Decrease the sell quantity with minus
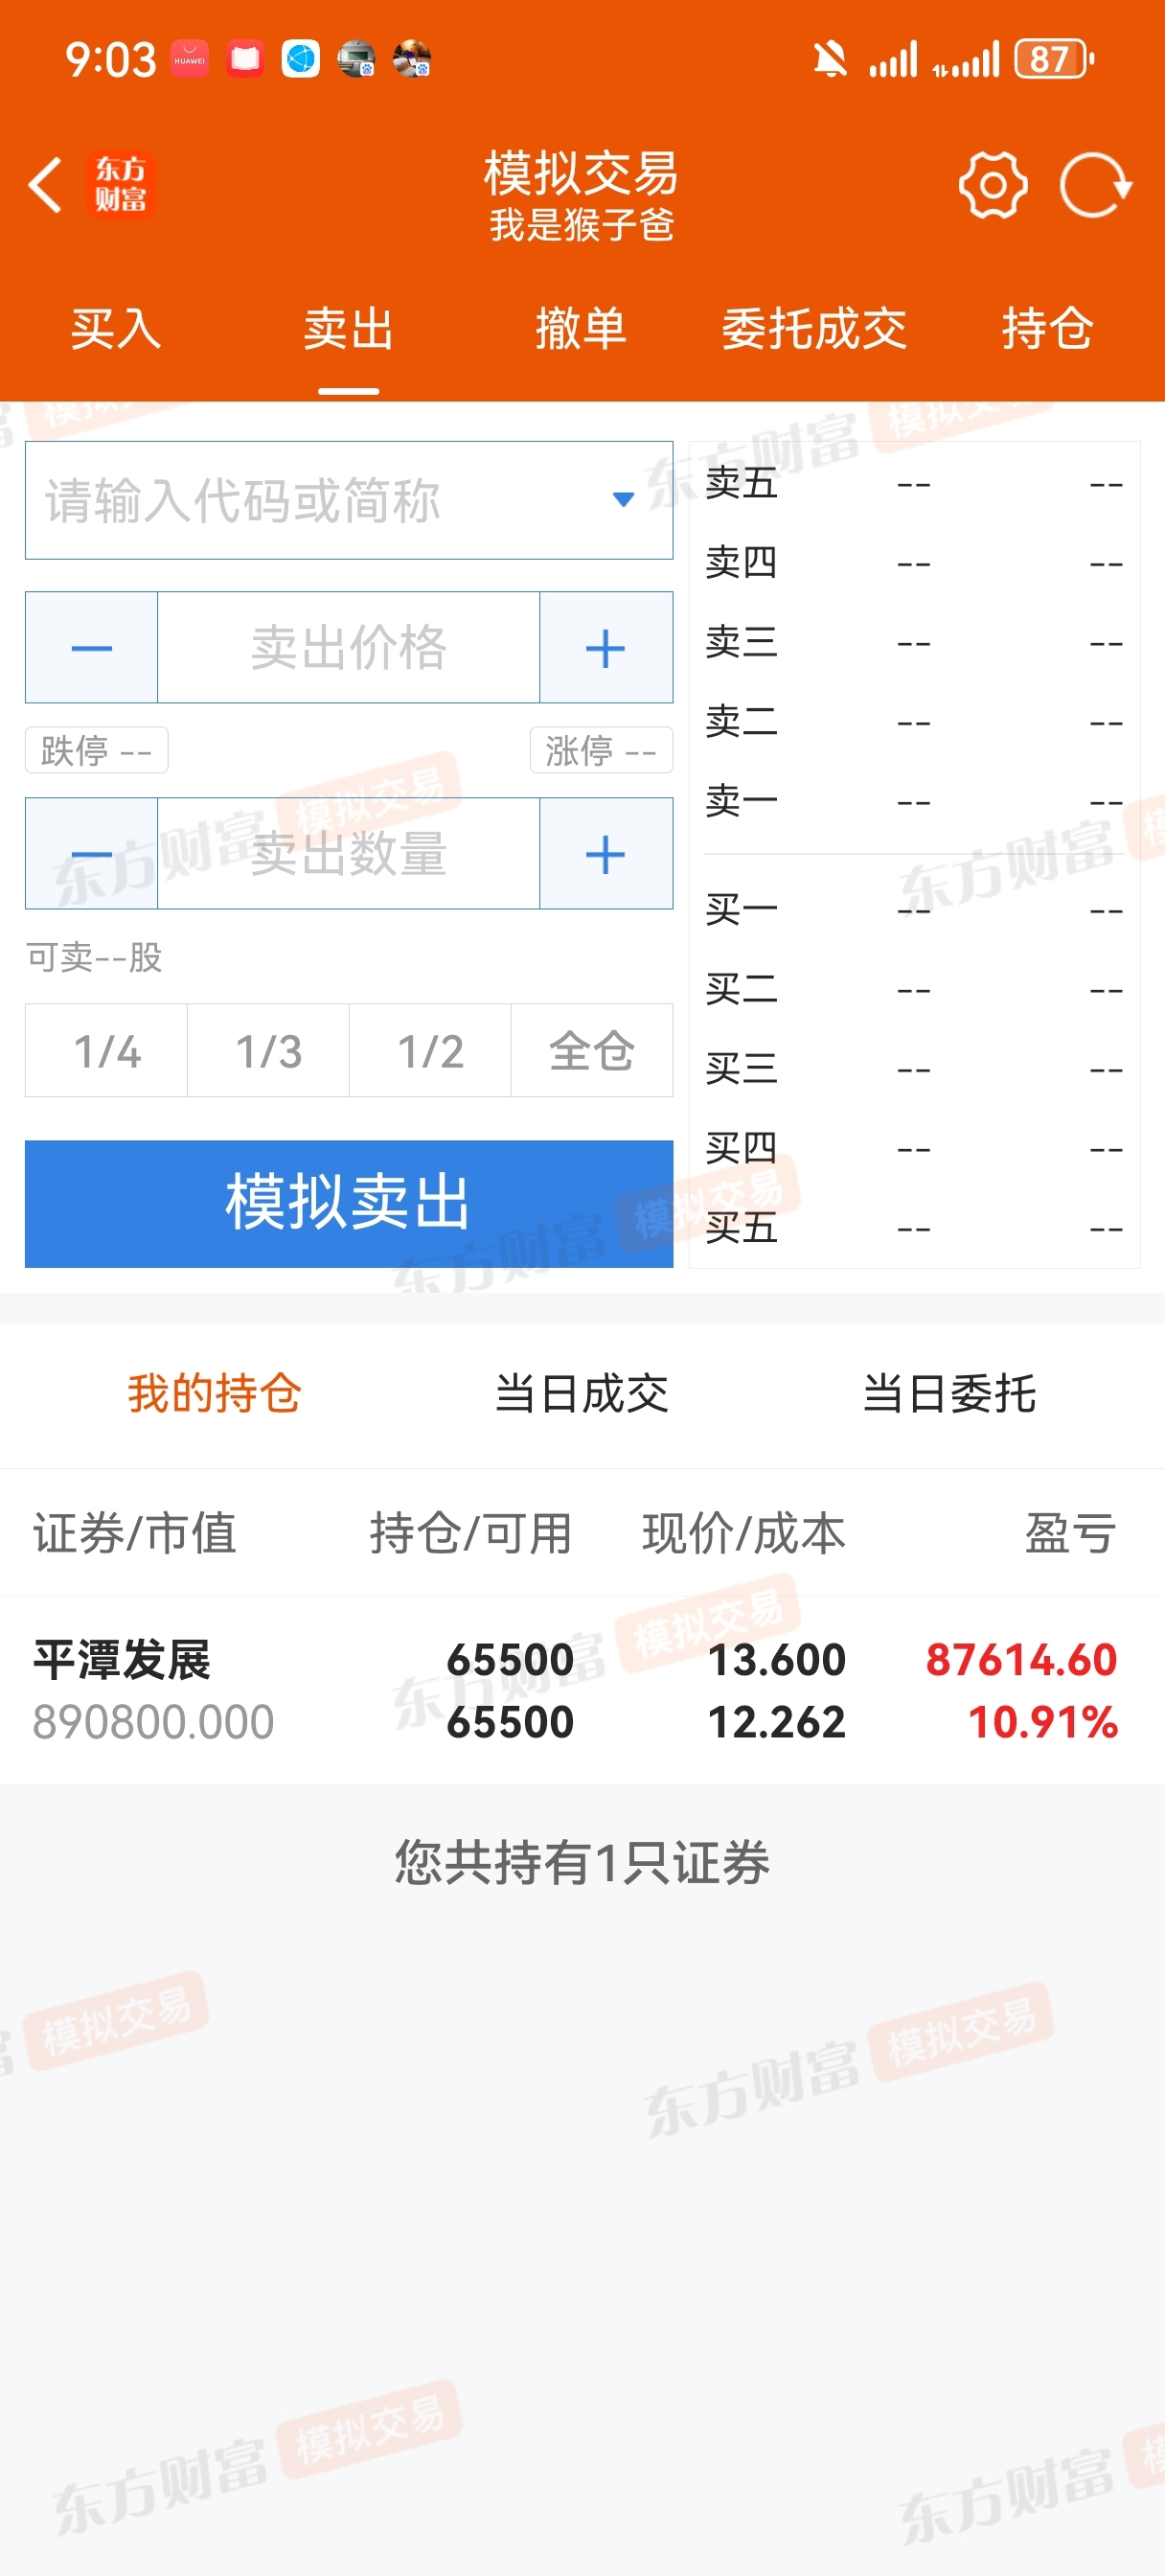The width and height of the screenshot is (1165, 2576). [x=91, y=853]
